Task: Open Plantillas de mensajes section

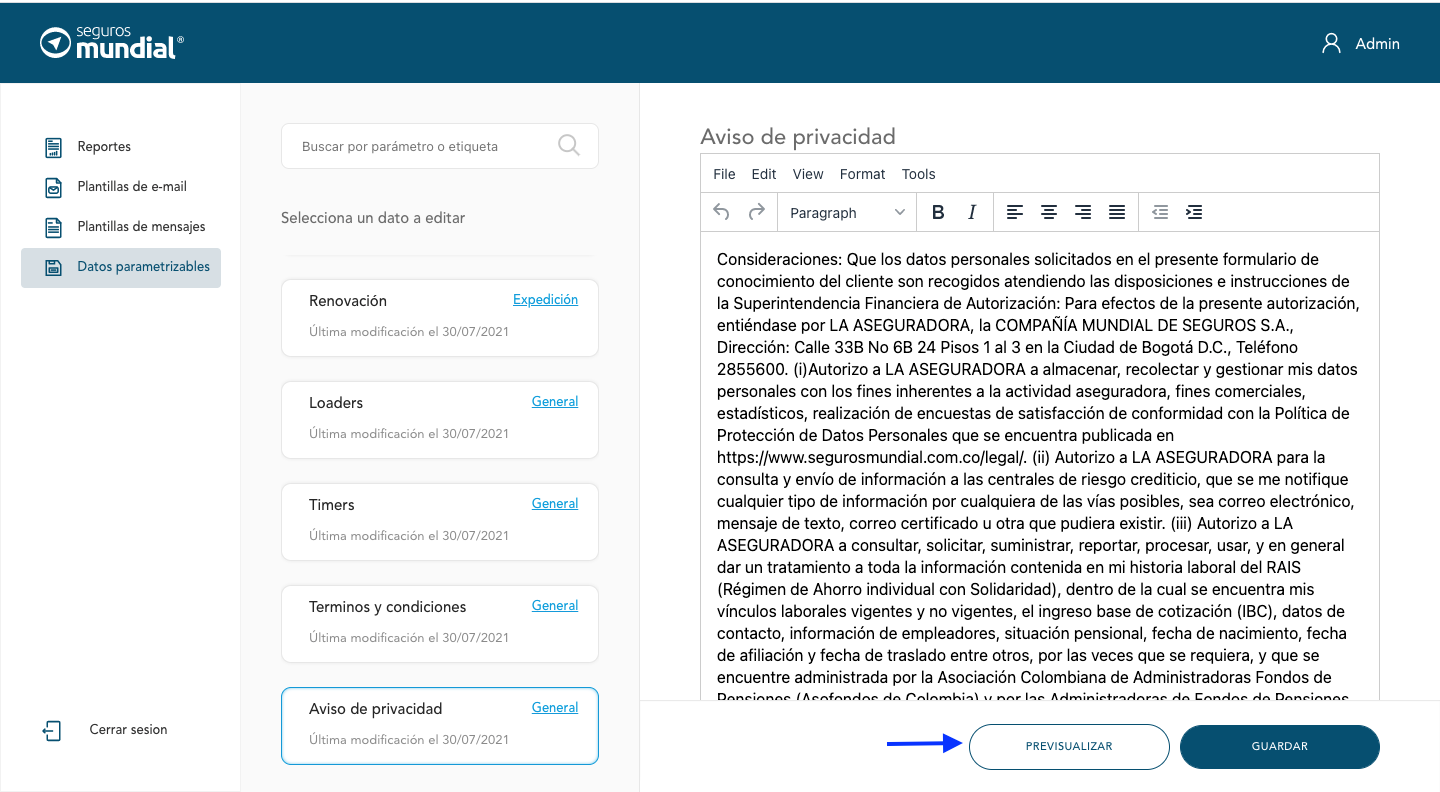Action: 141,227
